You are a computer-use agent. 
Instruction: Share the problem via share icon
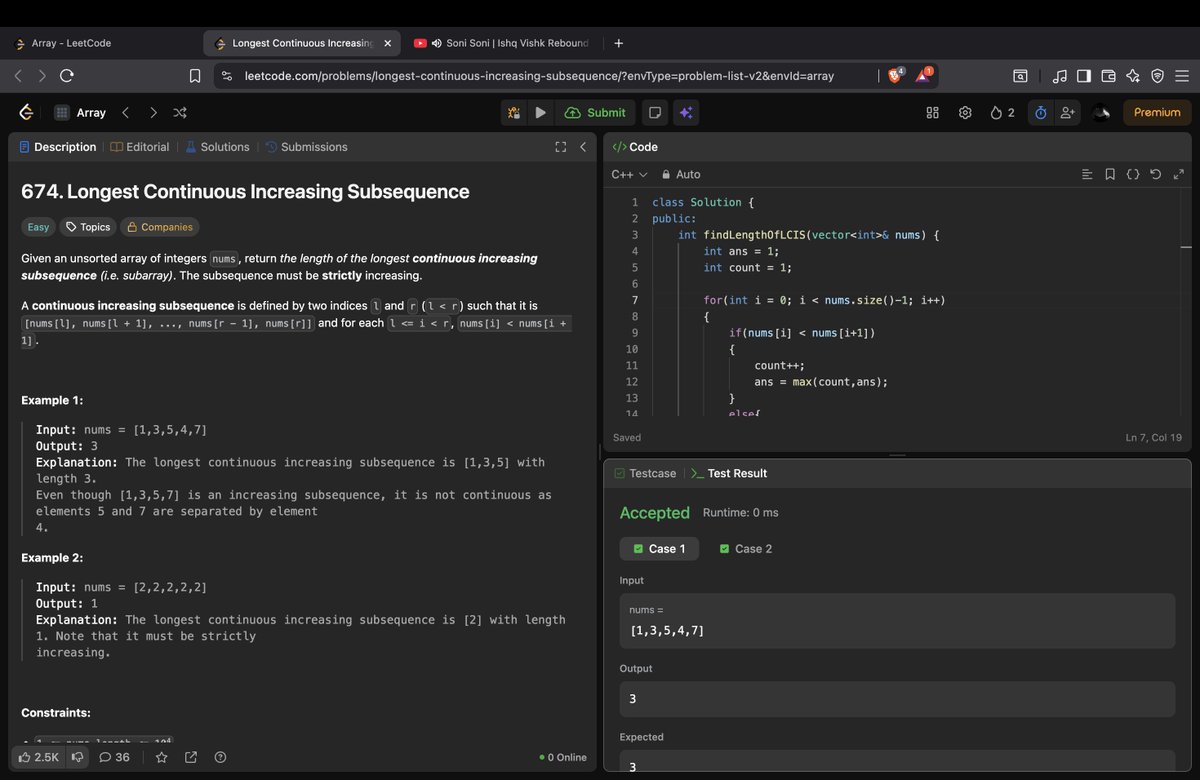pos(191,757)
